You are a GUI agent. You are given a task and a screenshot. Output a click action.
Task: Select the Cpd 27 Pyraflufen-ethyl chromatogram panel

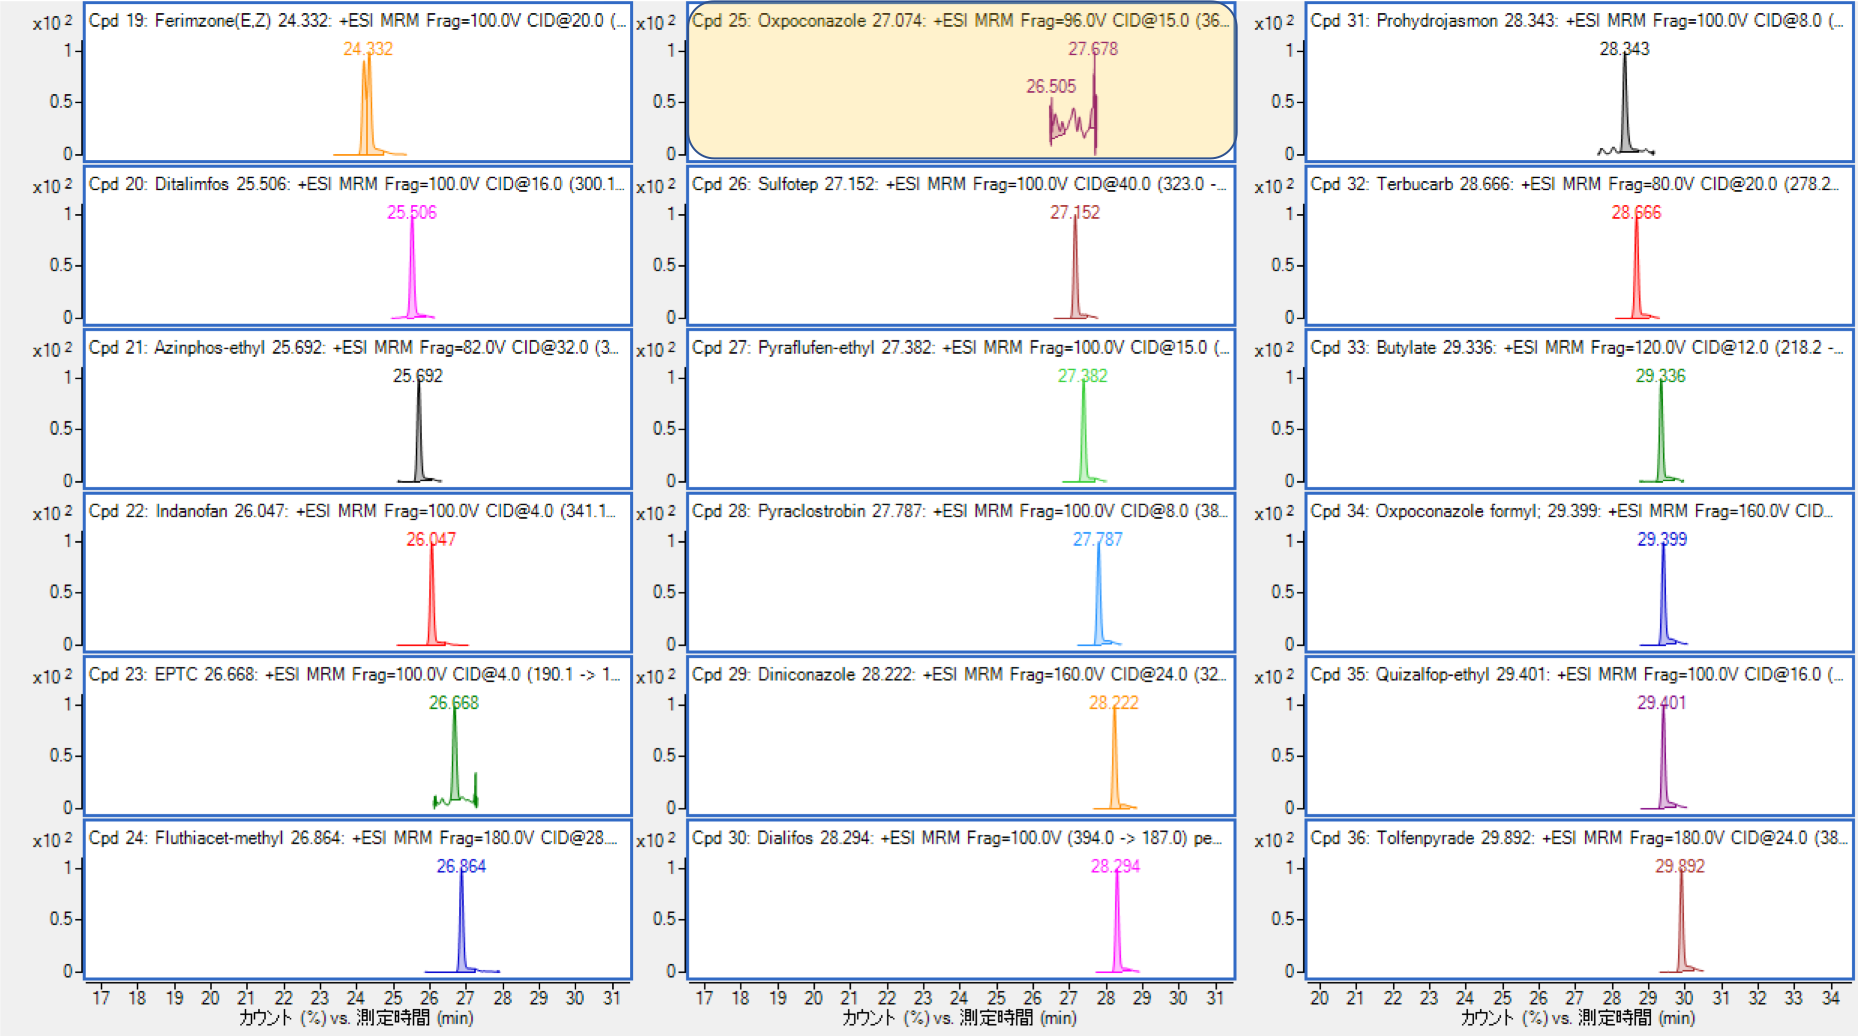(962, 409)
